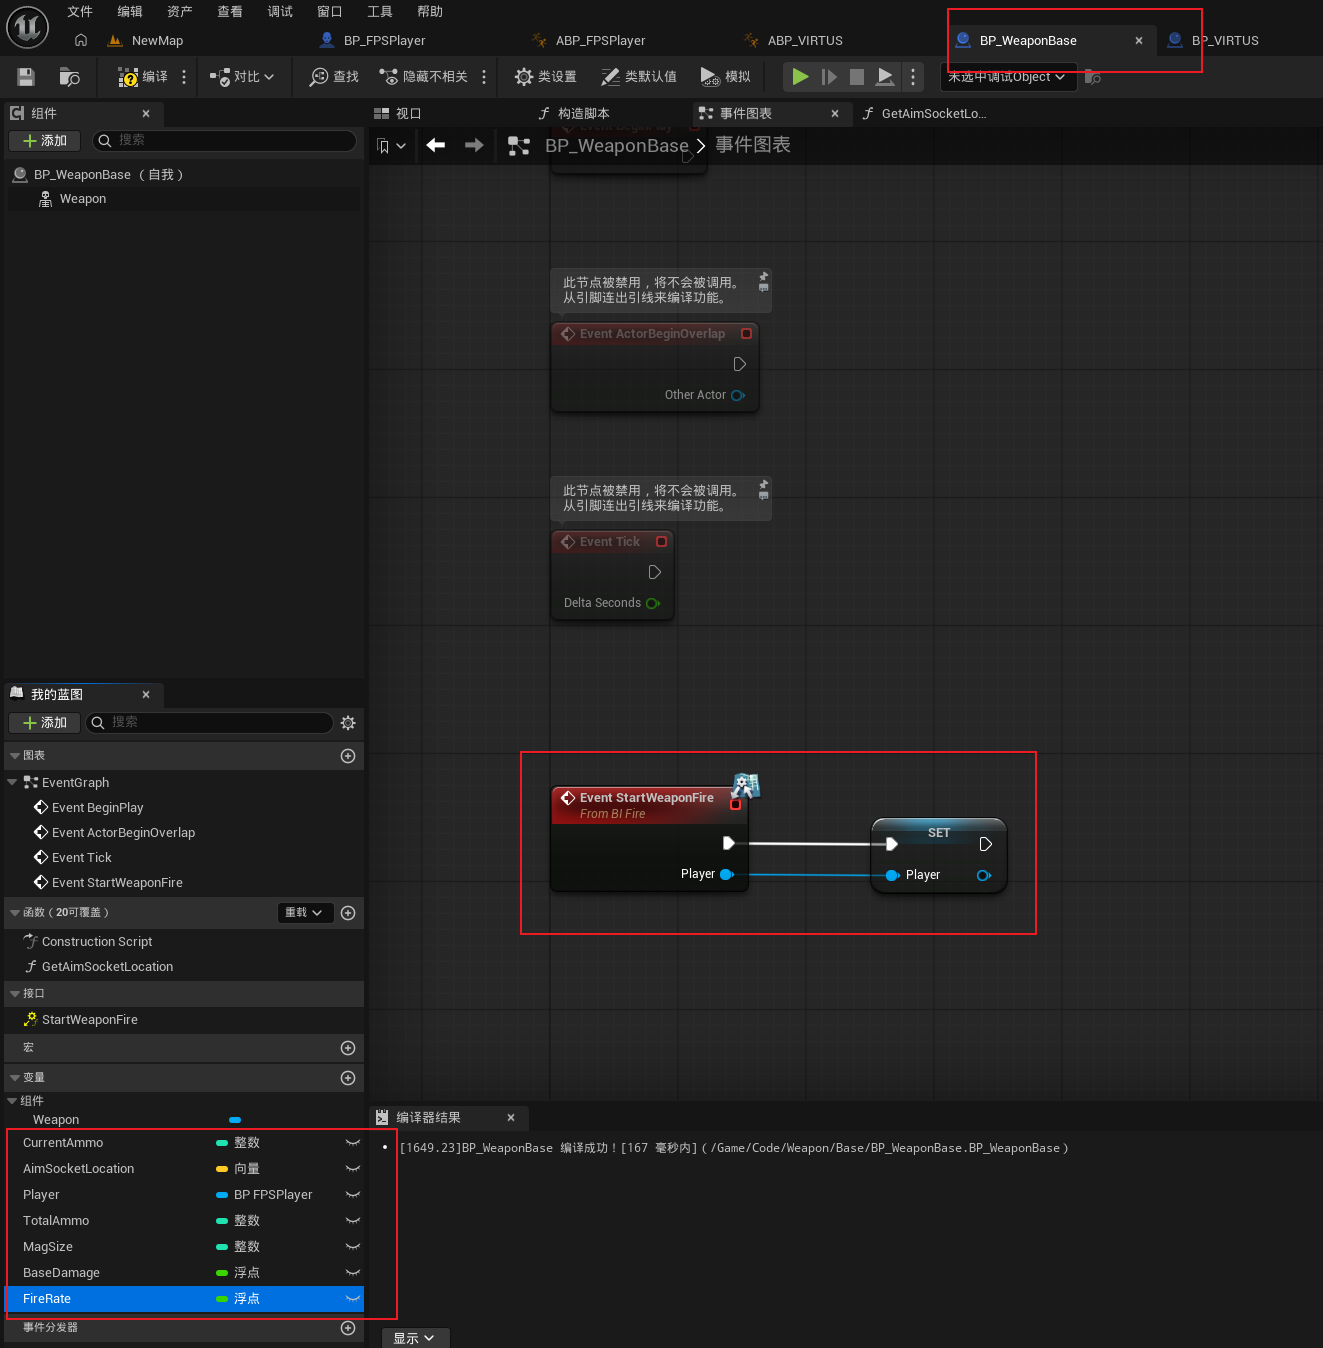Toggle CurrentAmmo variable visibility eye

click(353, 1143)
